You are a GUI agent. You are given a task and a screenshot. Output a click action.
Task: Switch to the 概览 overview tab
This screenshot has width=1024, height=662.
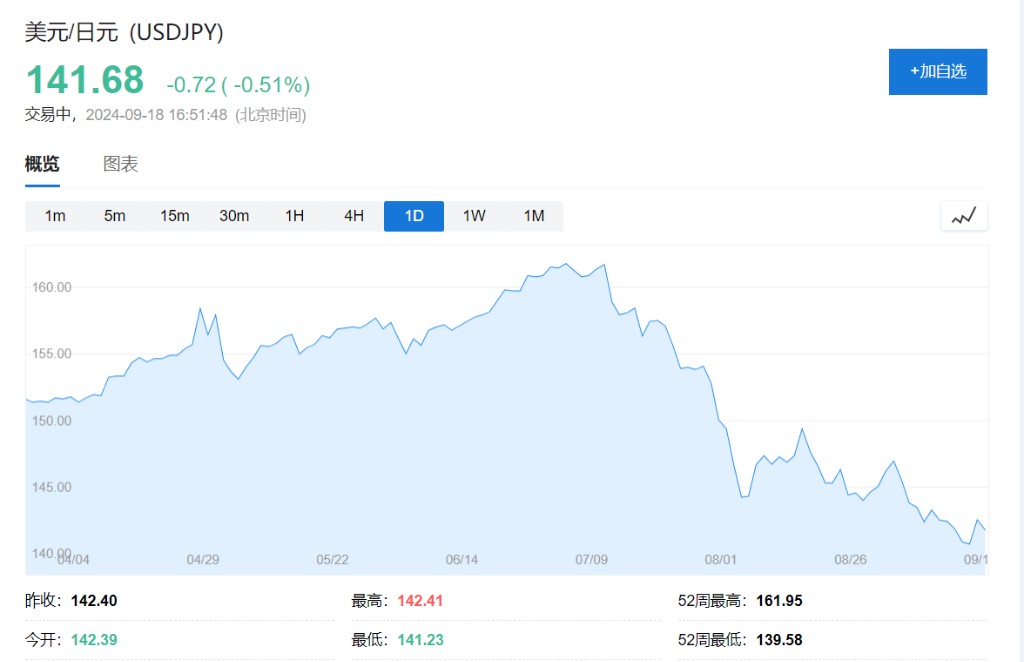coord(42,165)
